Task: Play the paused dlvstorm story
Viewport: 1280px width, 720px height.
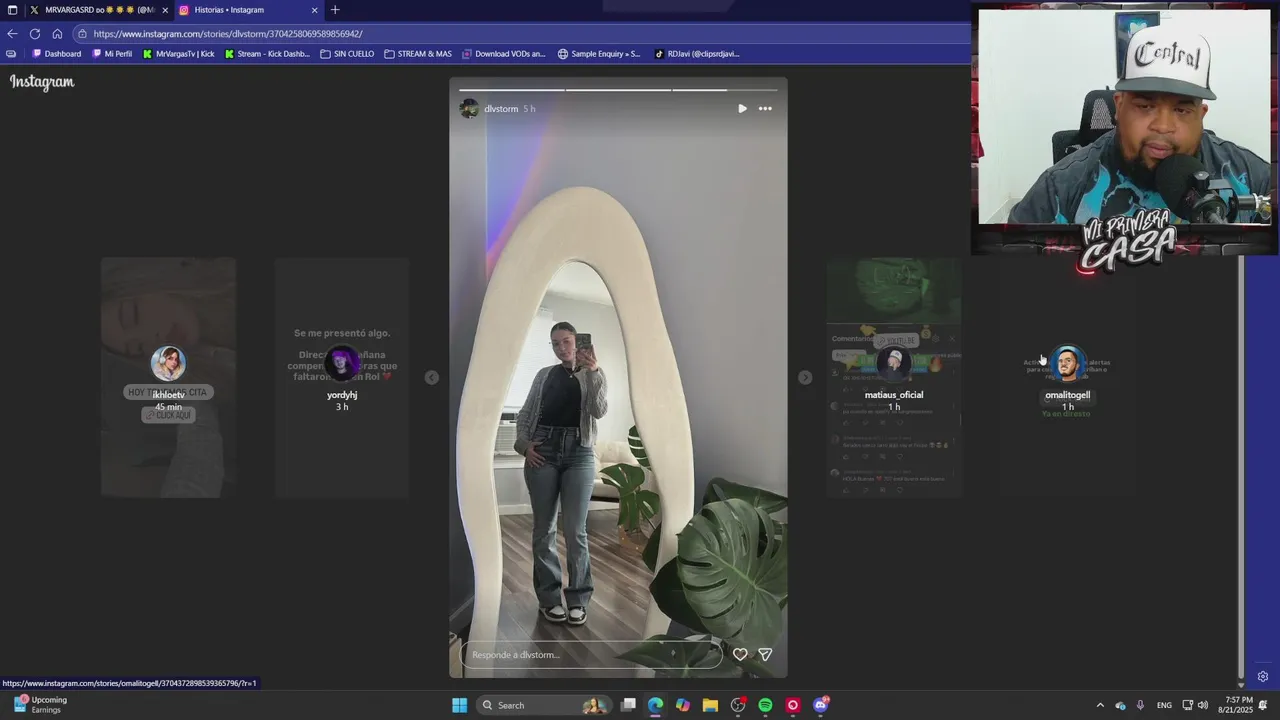Action: tap(742, 108)
